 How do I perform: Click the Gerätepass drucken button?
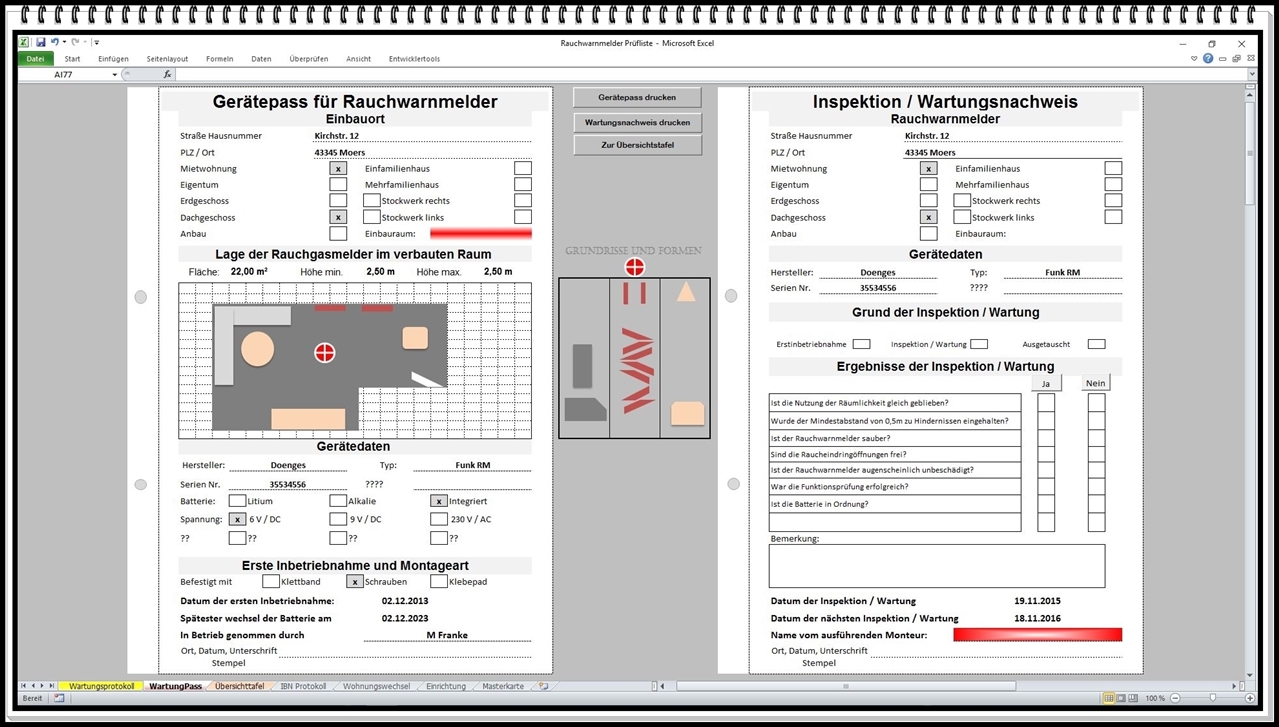click(637, 98)
